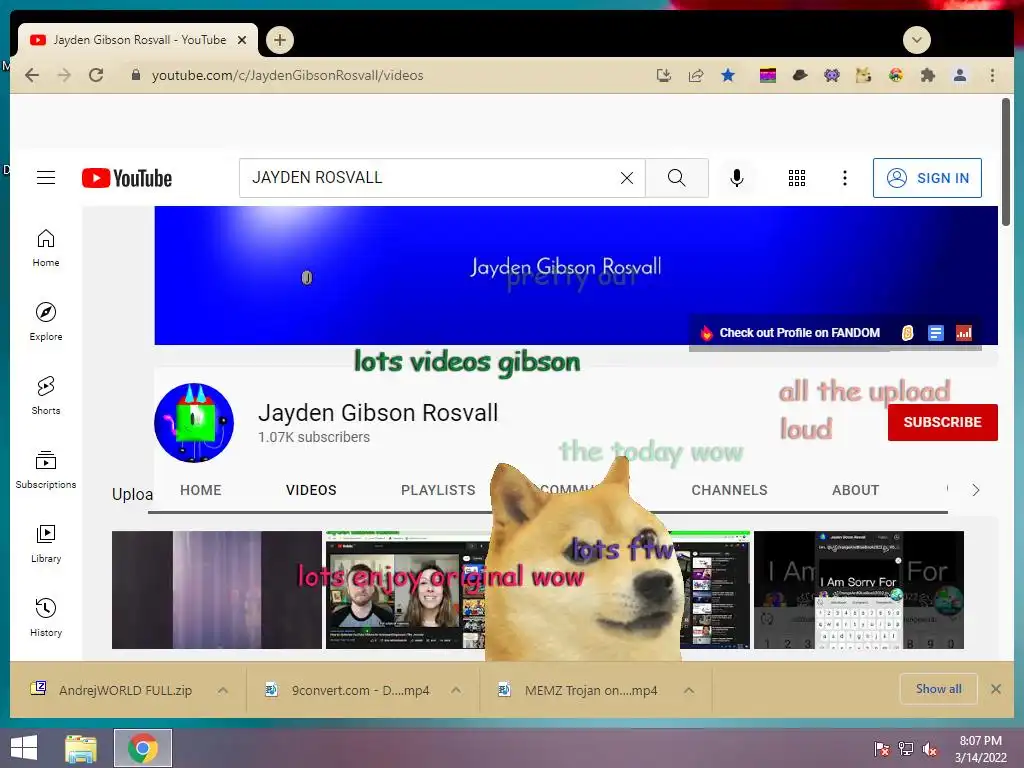Viewport: 1024px width, 768px height.
Task: Close the downloads bar
Action: point(996,689)
